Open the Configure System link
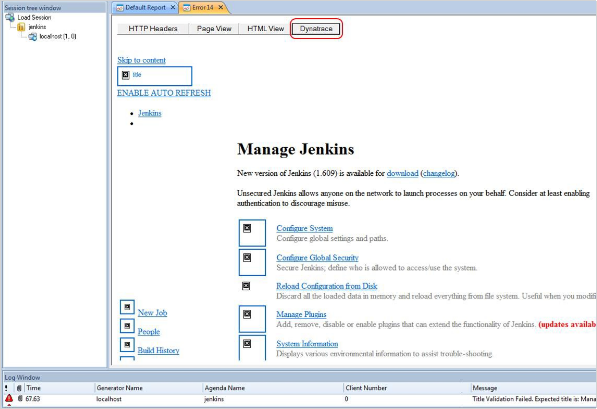Viewport: 597px width, 409px height. click(x=305, y=228)
